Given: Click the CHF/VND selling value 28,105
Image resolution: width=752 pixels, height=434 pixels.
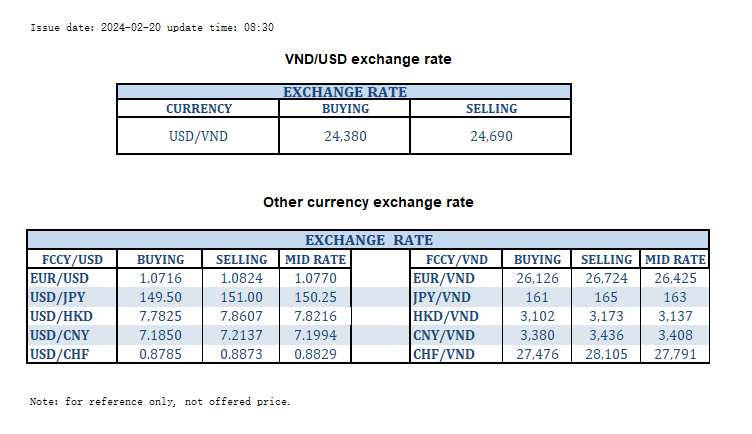Looking at the screenshot, I should point(607,354).
